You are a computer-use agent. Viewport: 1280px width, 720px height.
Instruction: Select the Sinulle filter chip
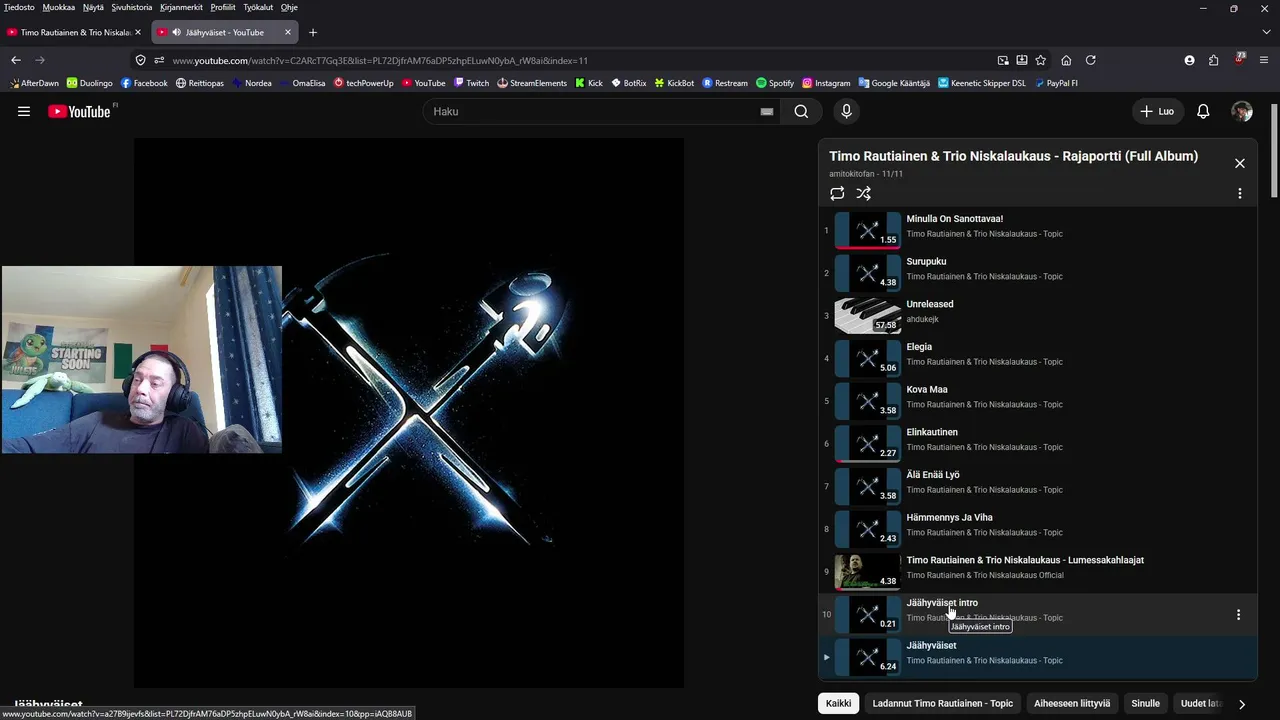[1145, 703]
